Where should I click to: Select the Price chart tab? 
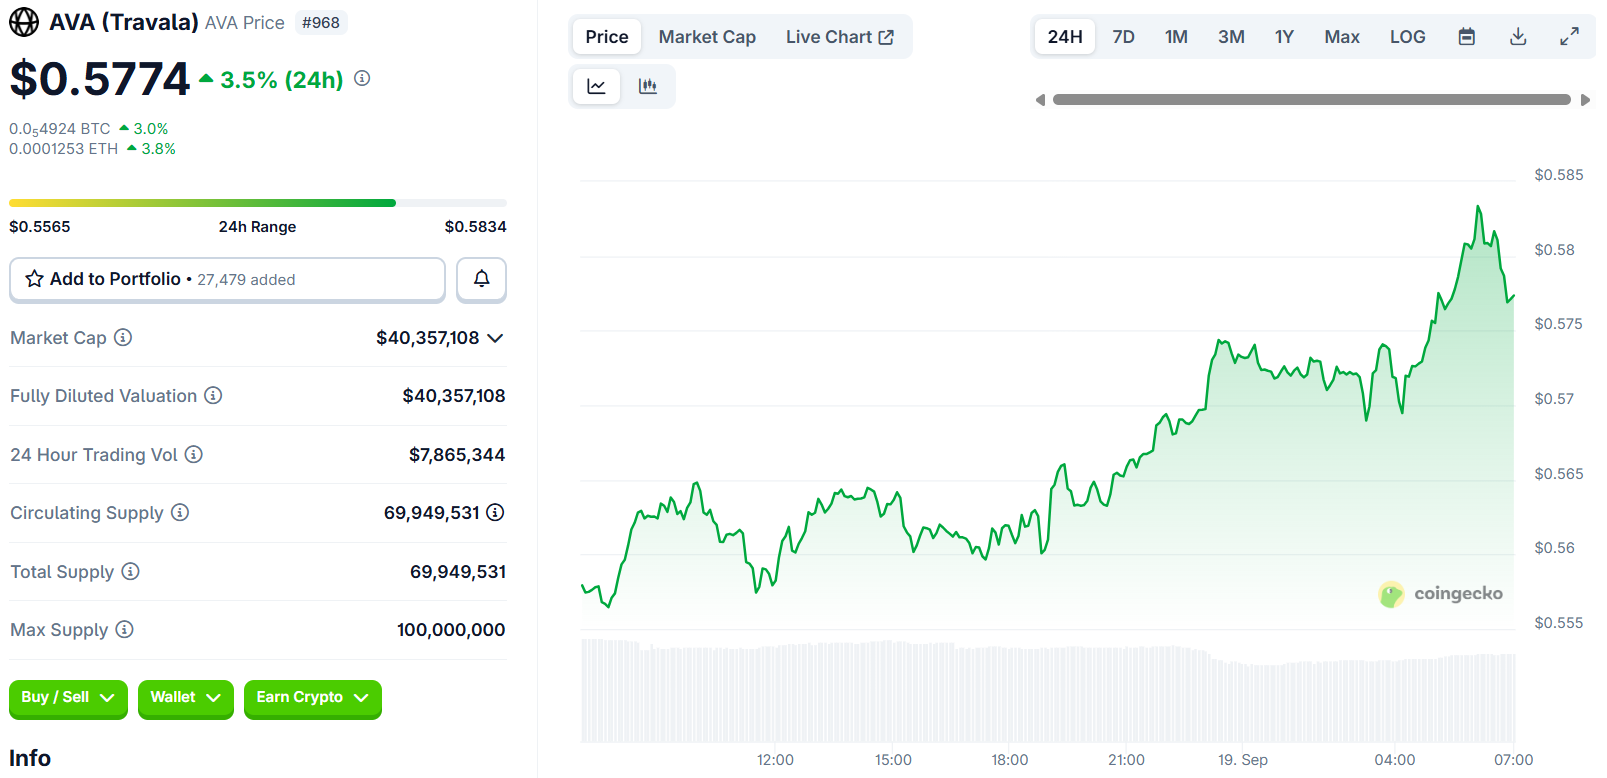coord(607,37)
